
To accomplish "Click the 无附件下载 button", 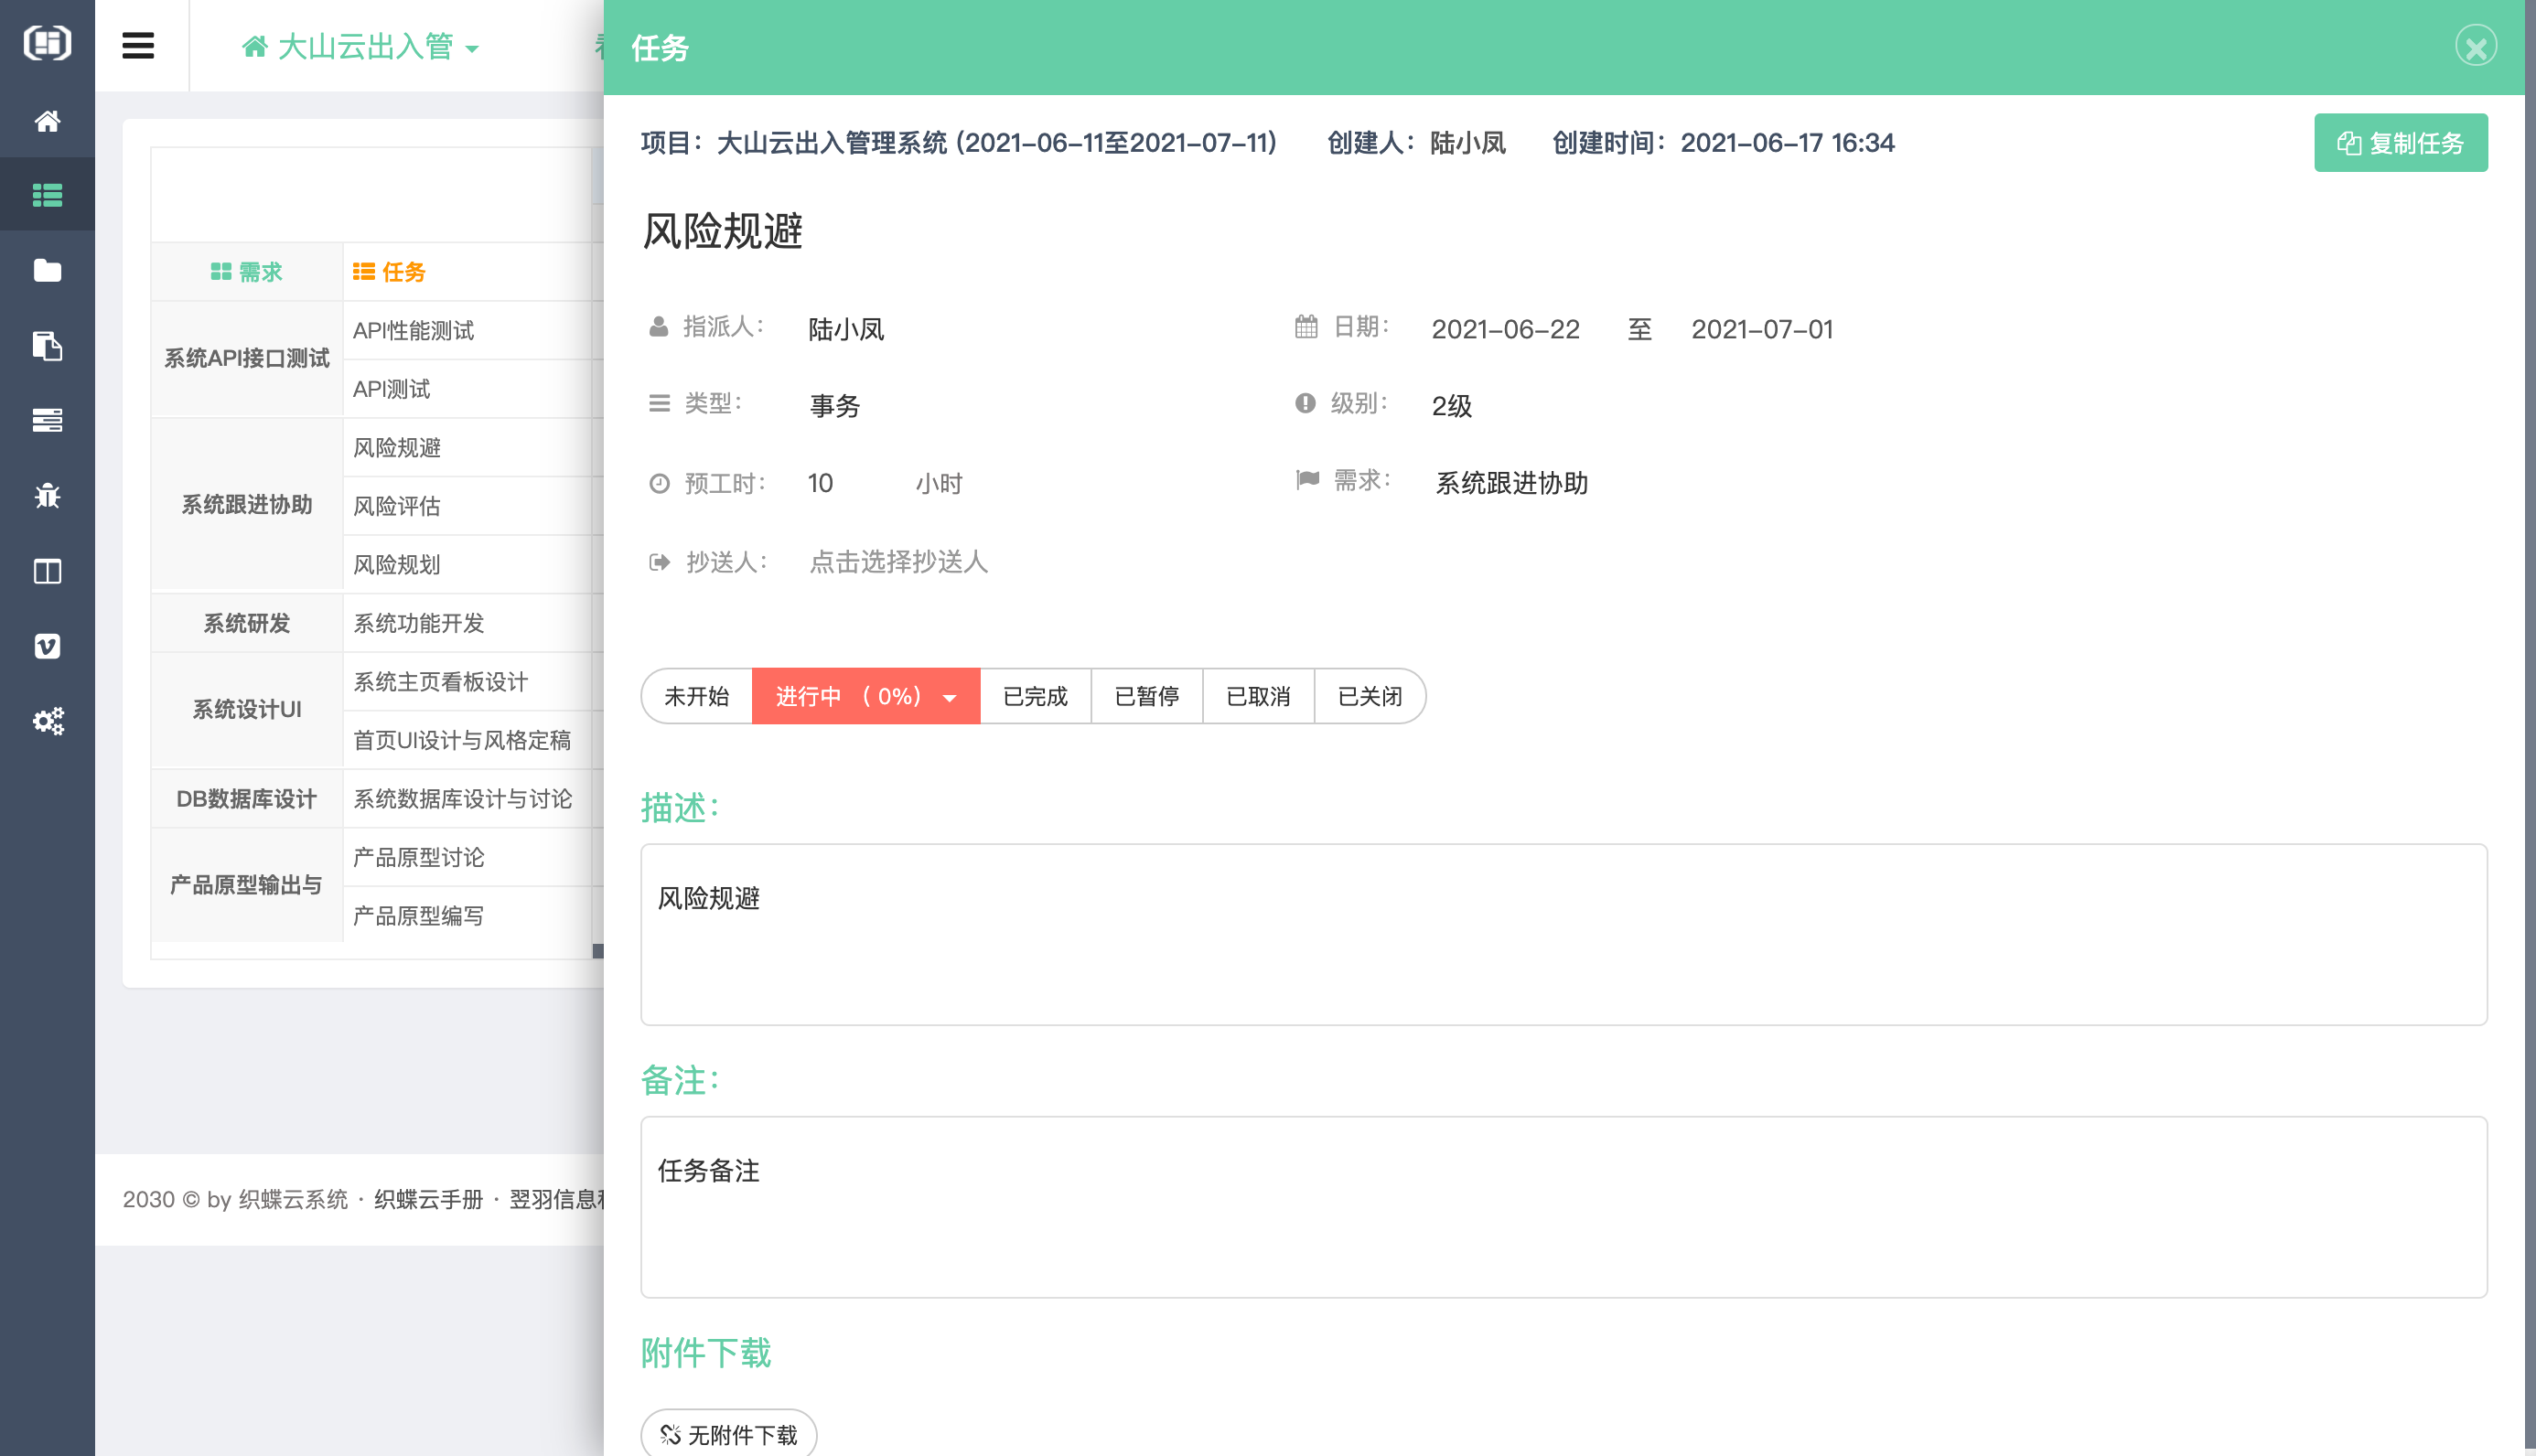I will (729, 1434).
